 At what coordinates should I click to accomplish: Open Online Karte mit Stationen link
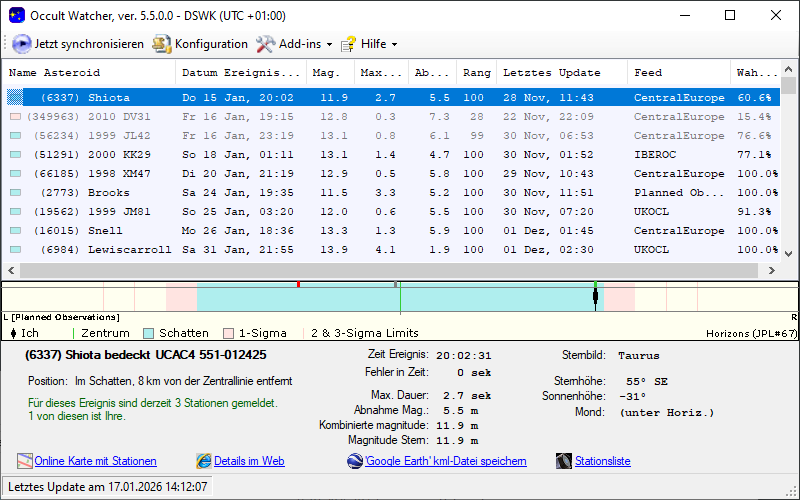95,461
